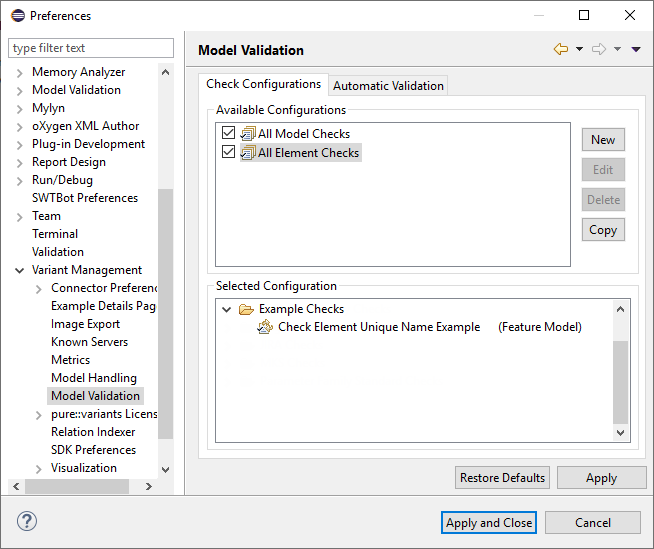Click the forward navigation arrow icon
This screenshot has width=654, height=549.
click(599, 50)
